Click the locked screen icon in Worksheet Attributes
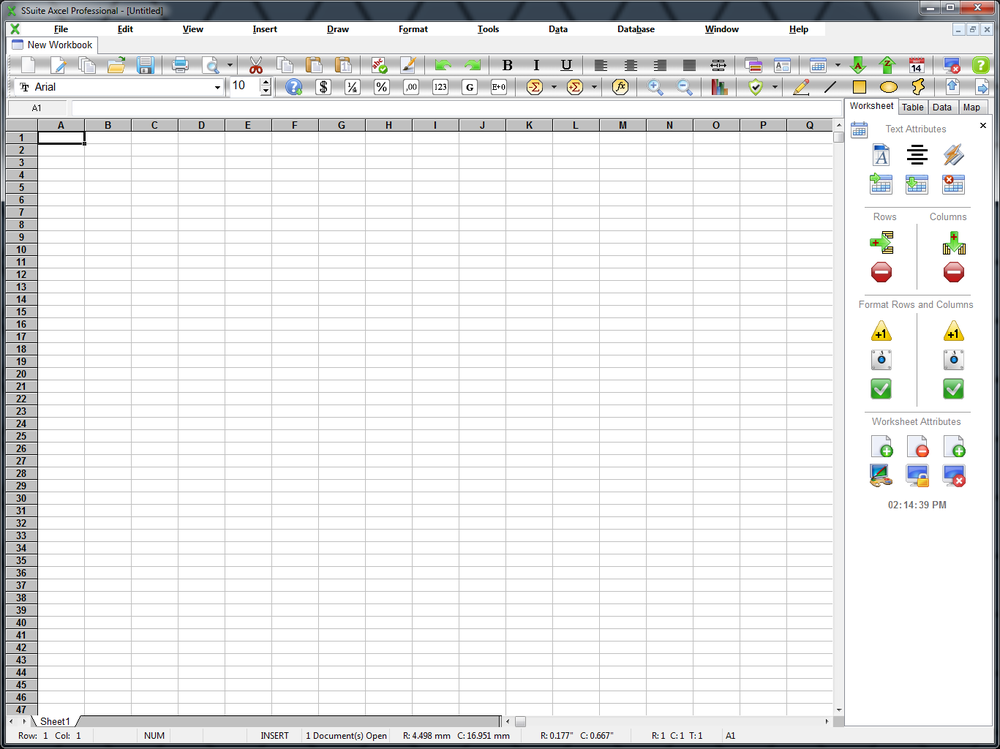Viewport: 1000px width, 749px height. point(917,475)
